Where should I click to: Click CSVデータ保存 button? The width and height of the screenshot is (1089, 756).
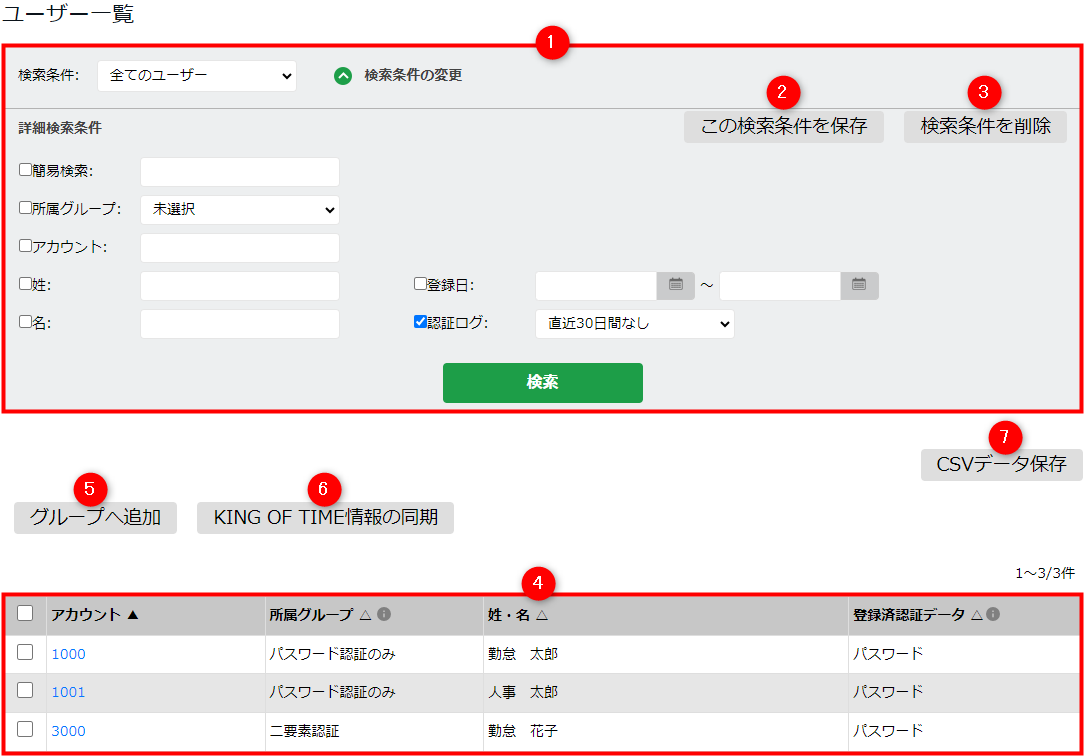pyautogui.click(x=1001, y=464)
